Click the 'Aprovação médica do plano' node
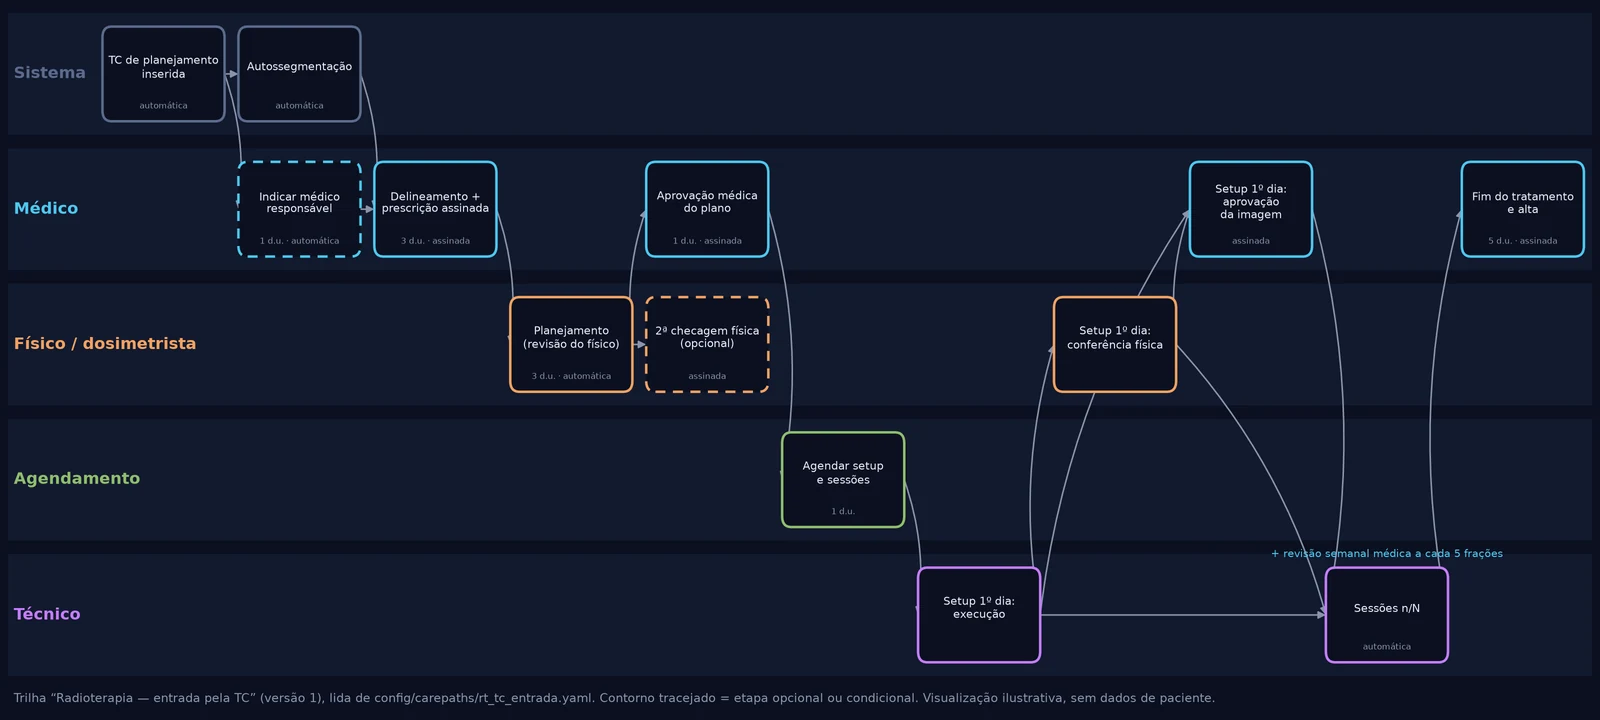This screenshot has width=1600, height=720. click(x=707, y=209)
